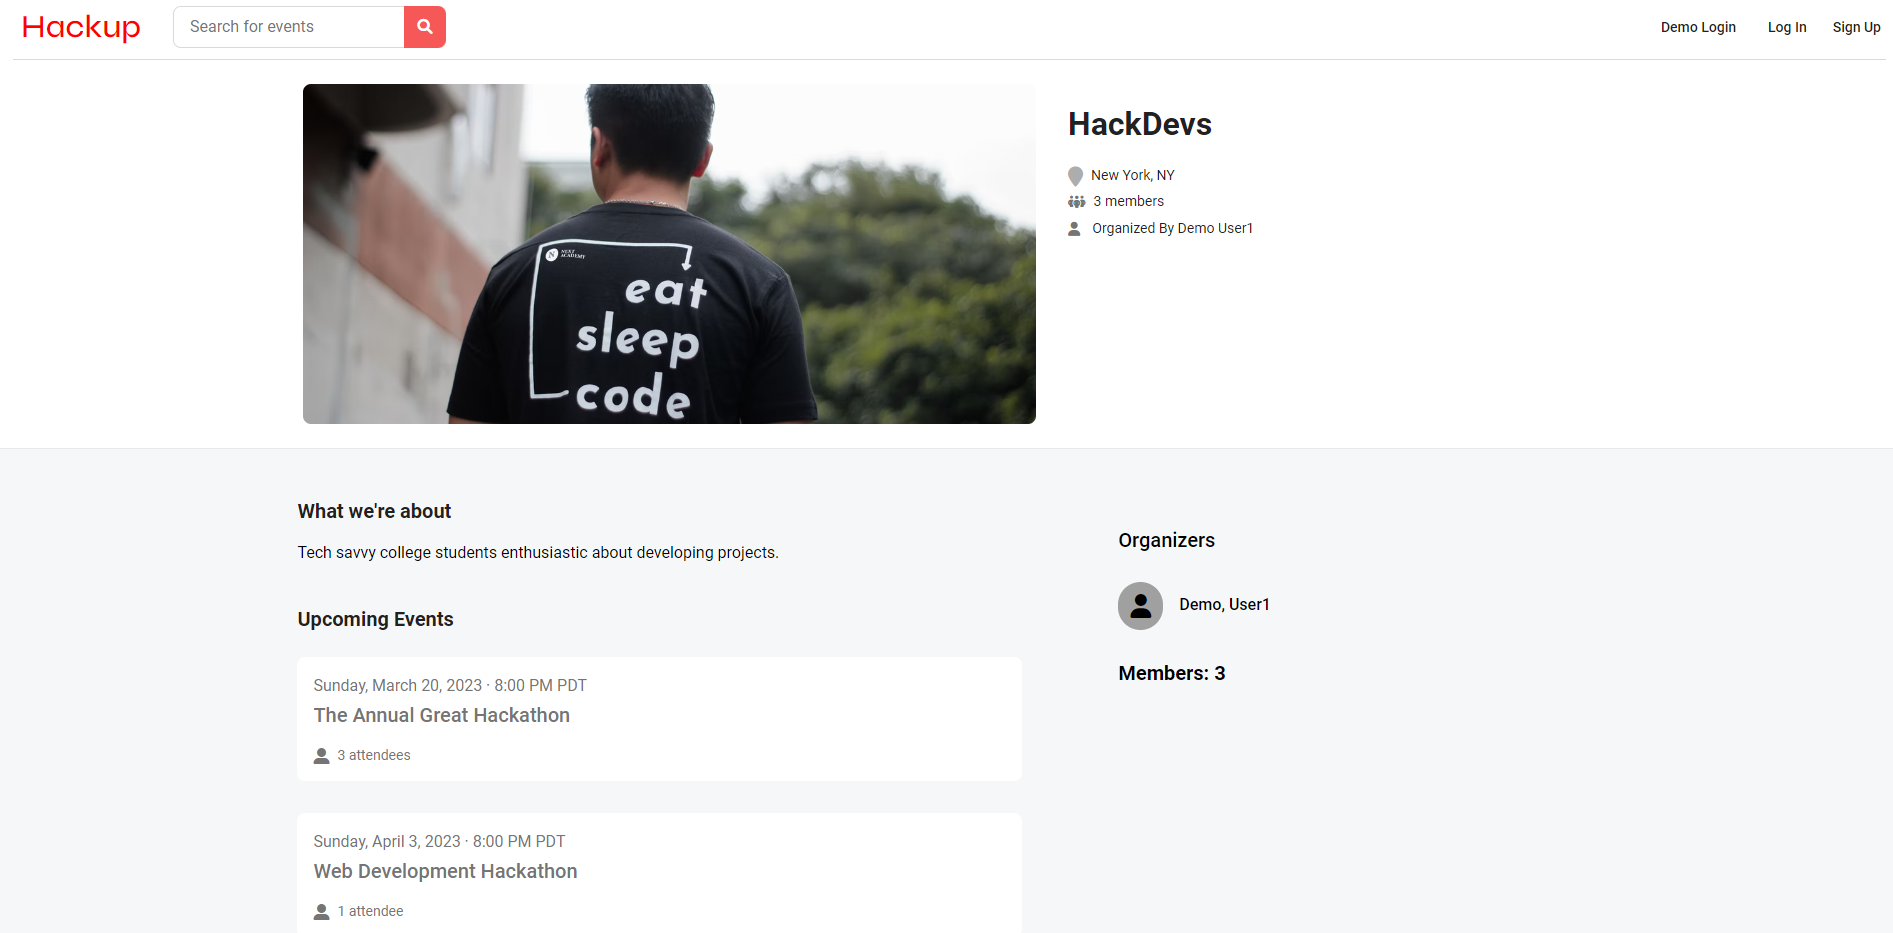Click the Members: 3 heading
The width and height of the screenshot is (1893, 933).
click(x=1171, y=673)
